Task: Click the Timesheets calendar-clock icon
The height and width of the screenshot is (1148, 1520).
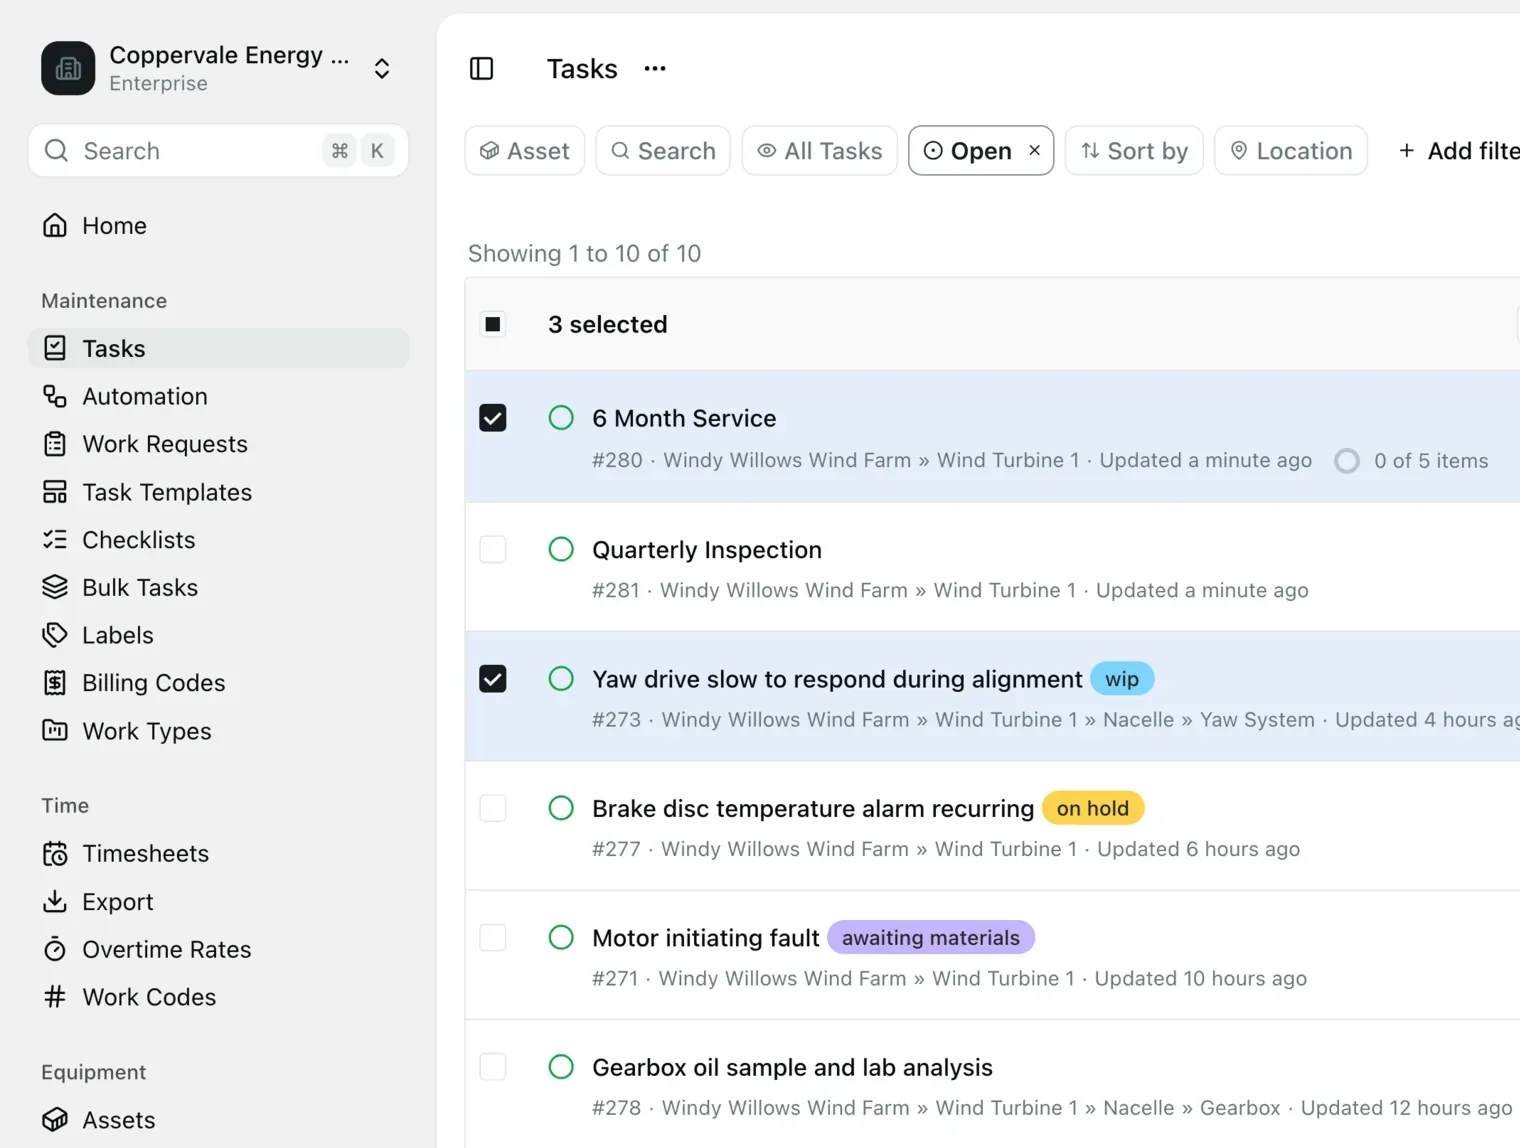Action: click(x=55, y=854)
